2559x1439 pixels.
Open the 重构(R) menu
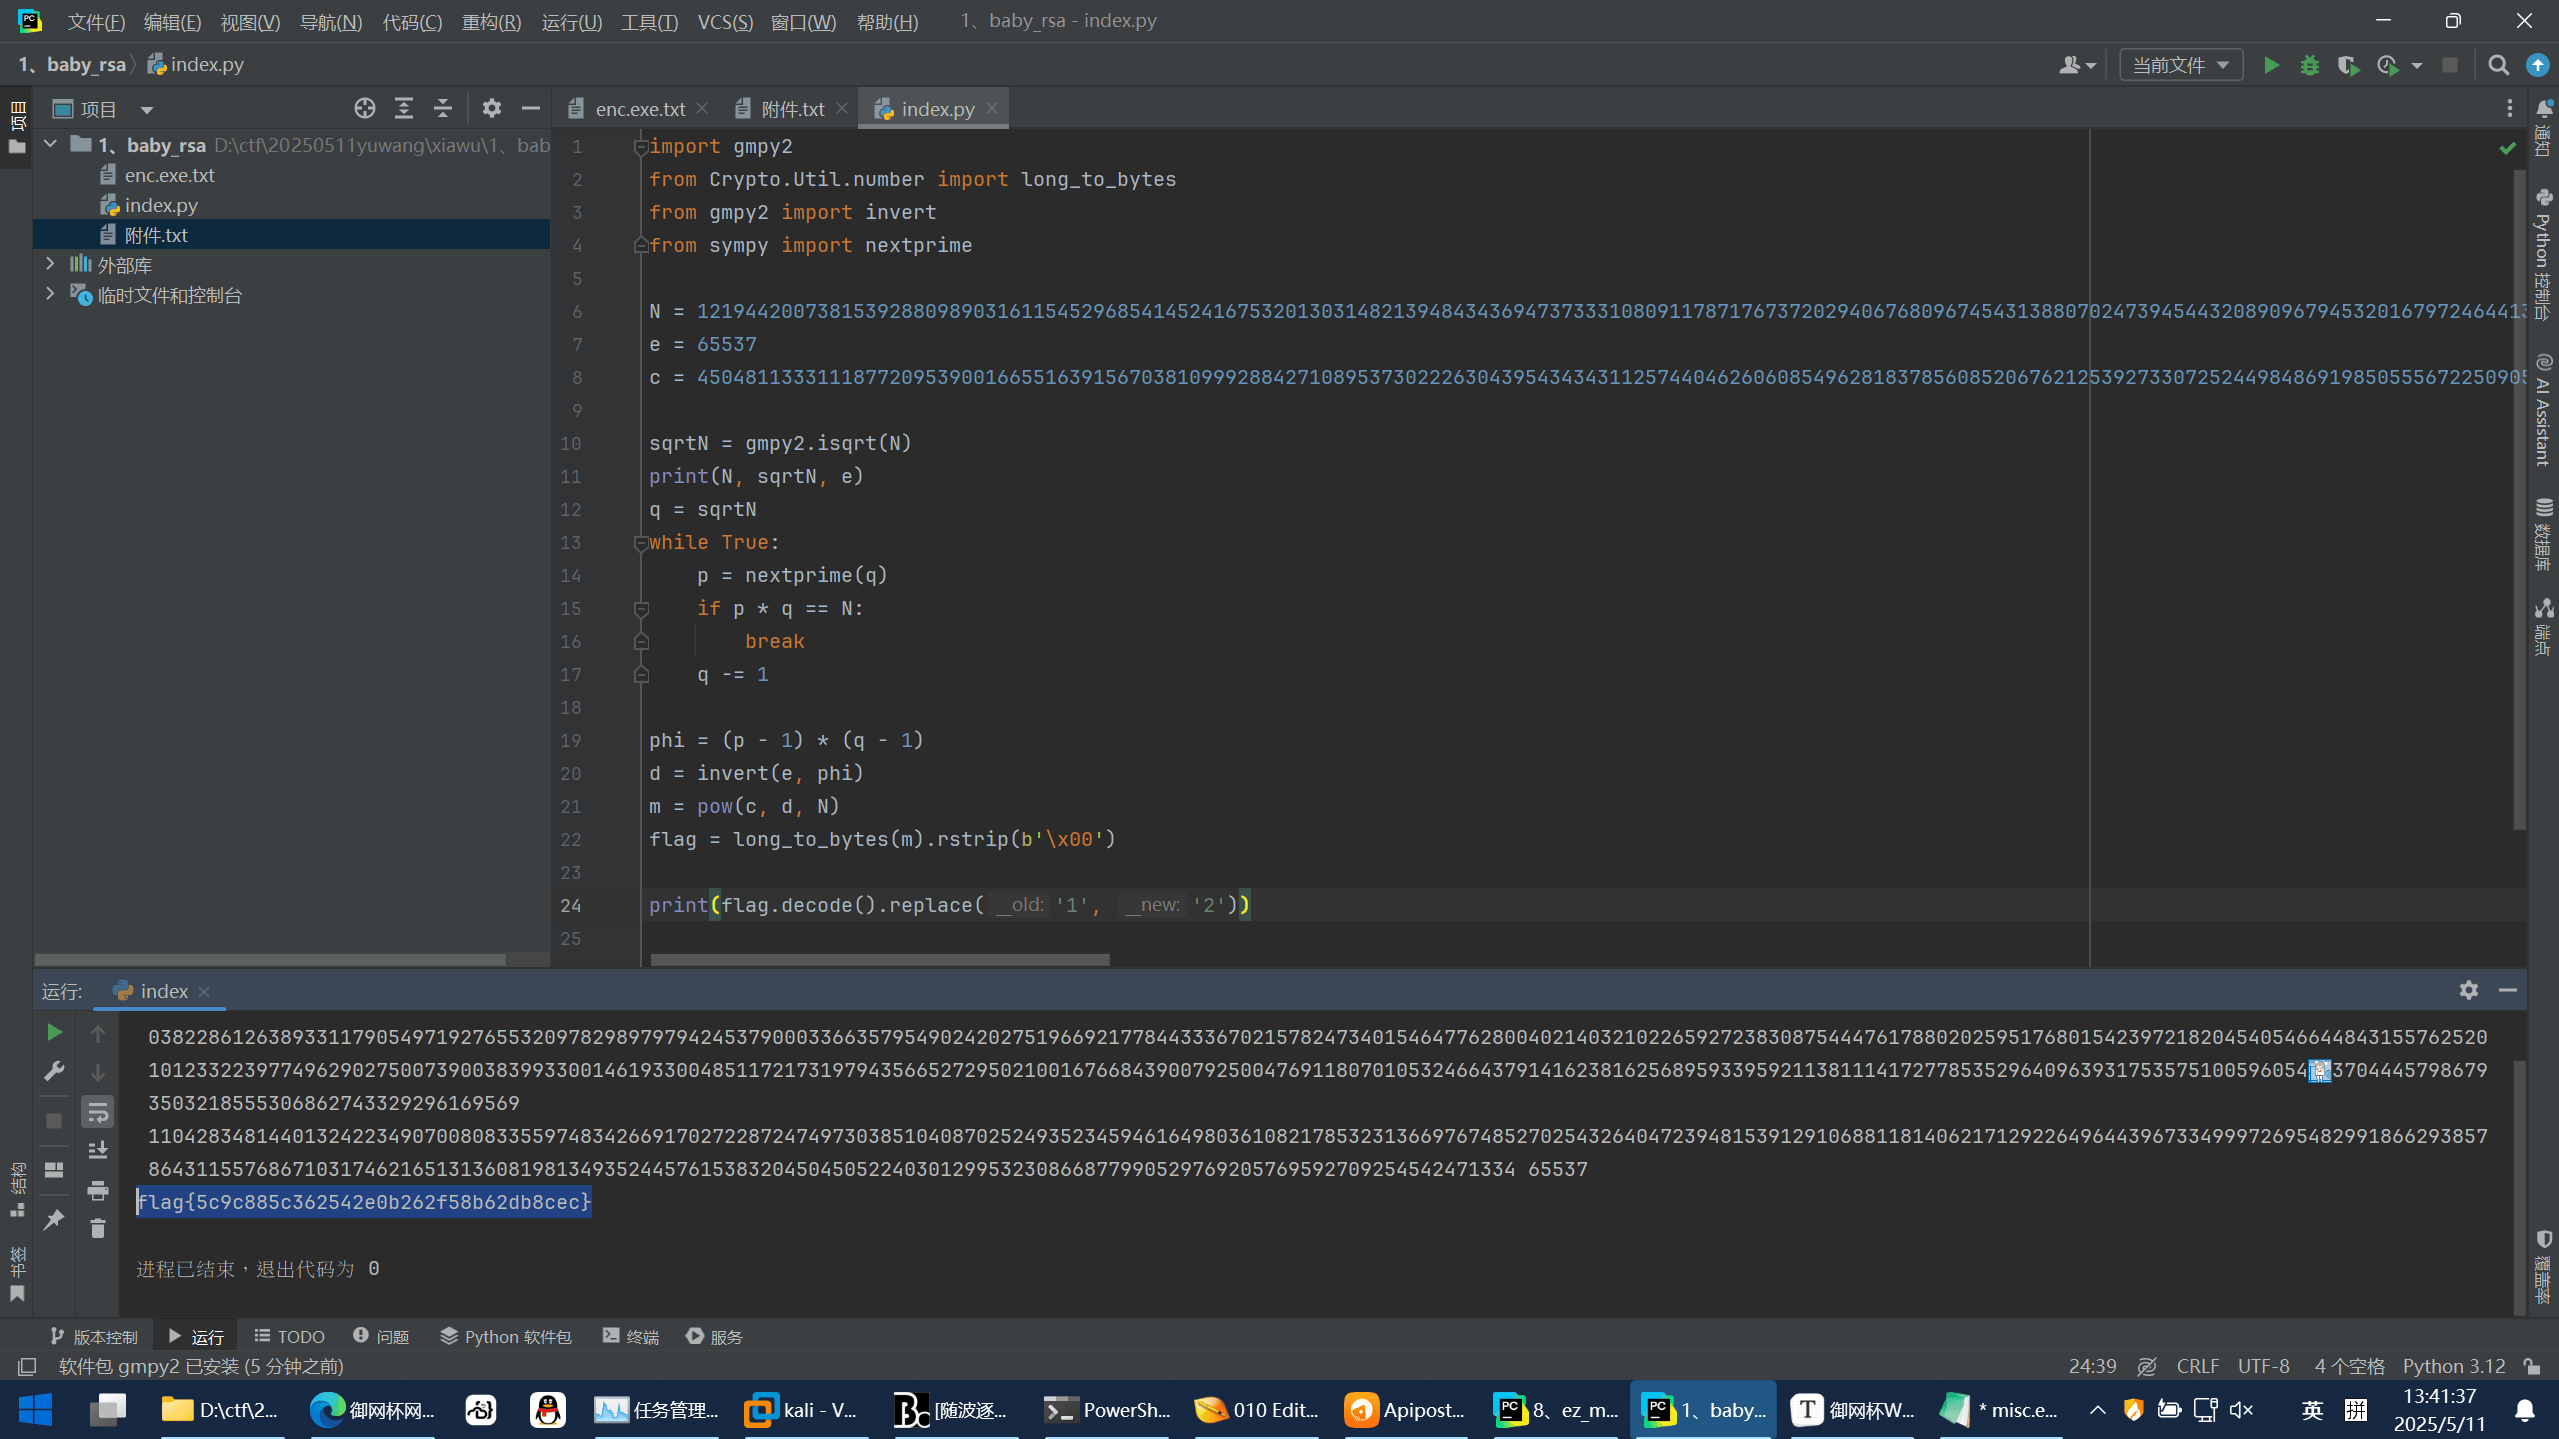coord(491,21)
